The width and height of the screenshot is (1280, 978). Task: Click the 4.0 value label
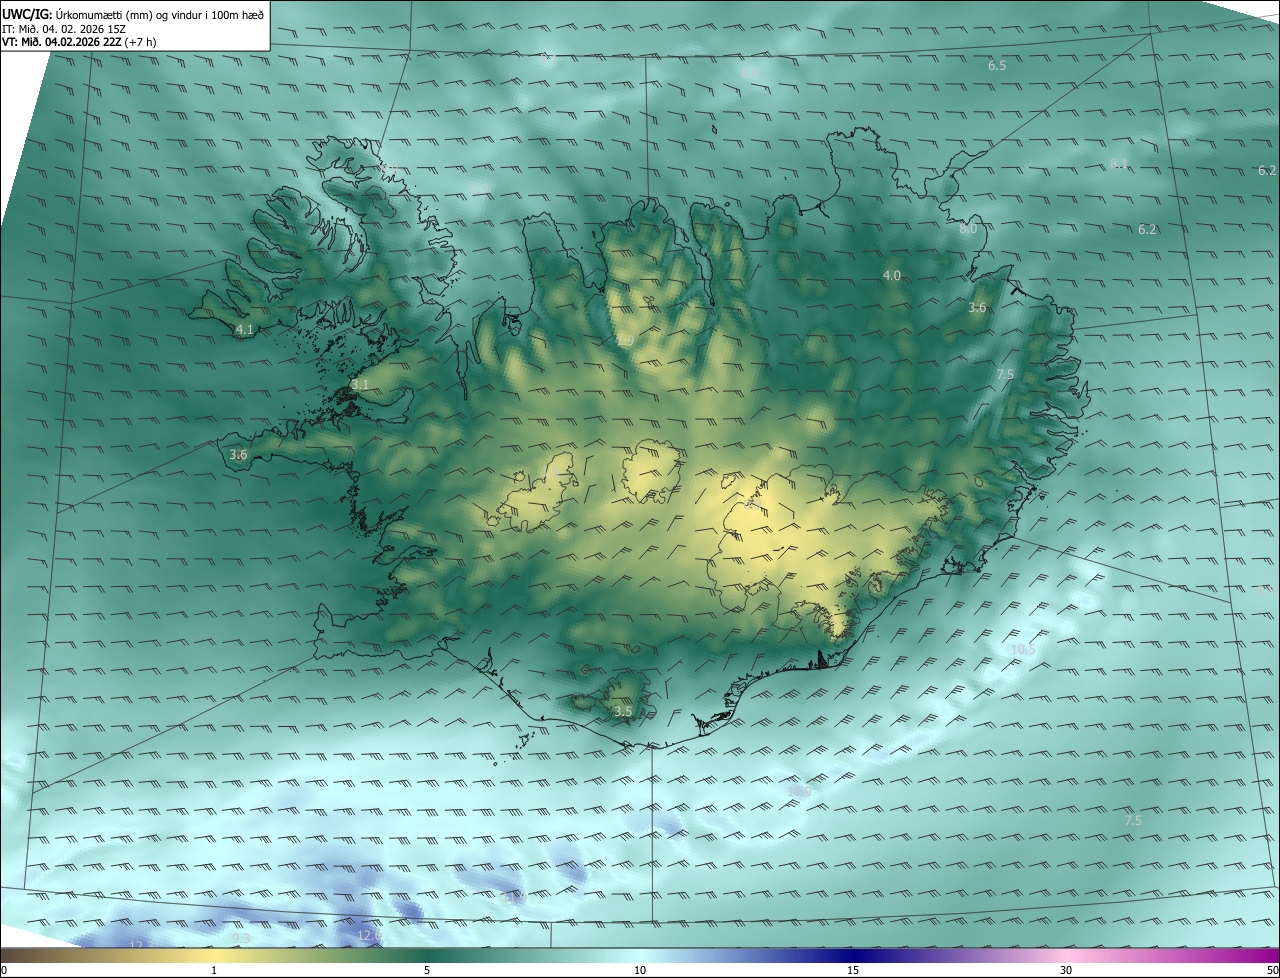click(x=891, y=275)
